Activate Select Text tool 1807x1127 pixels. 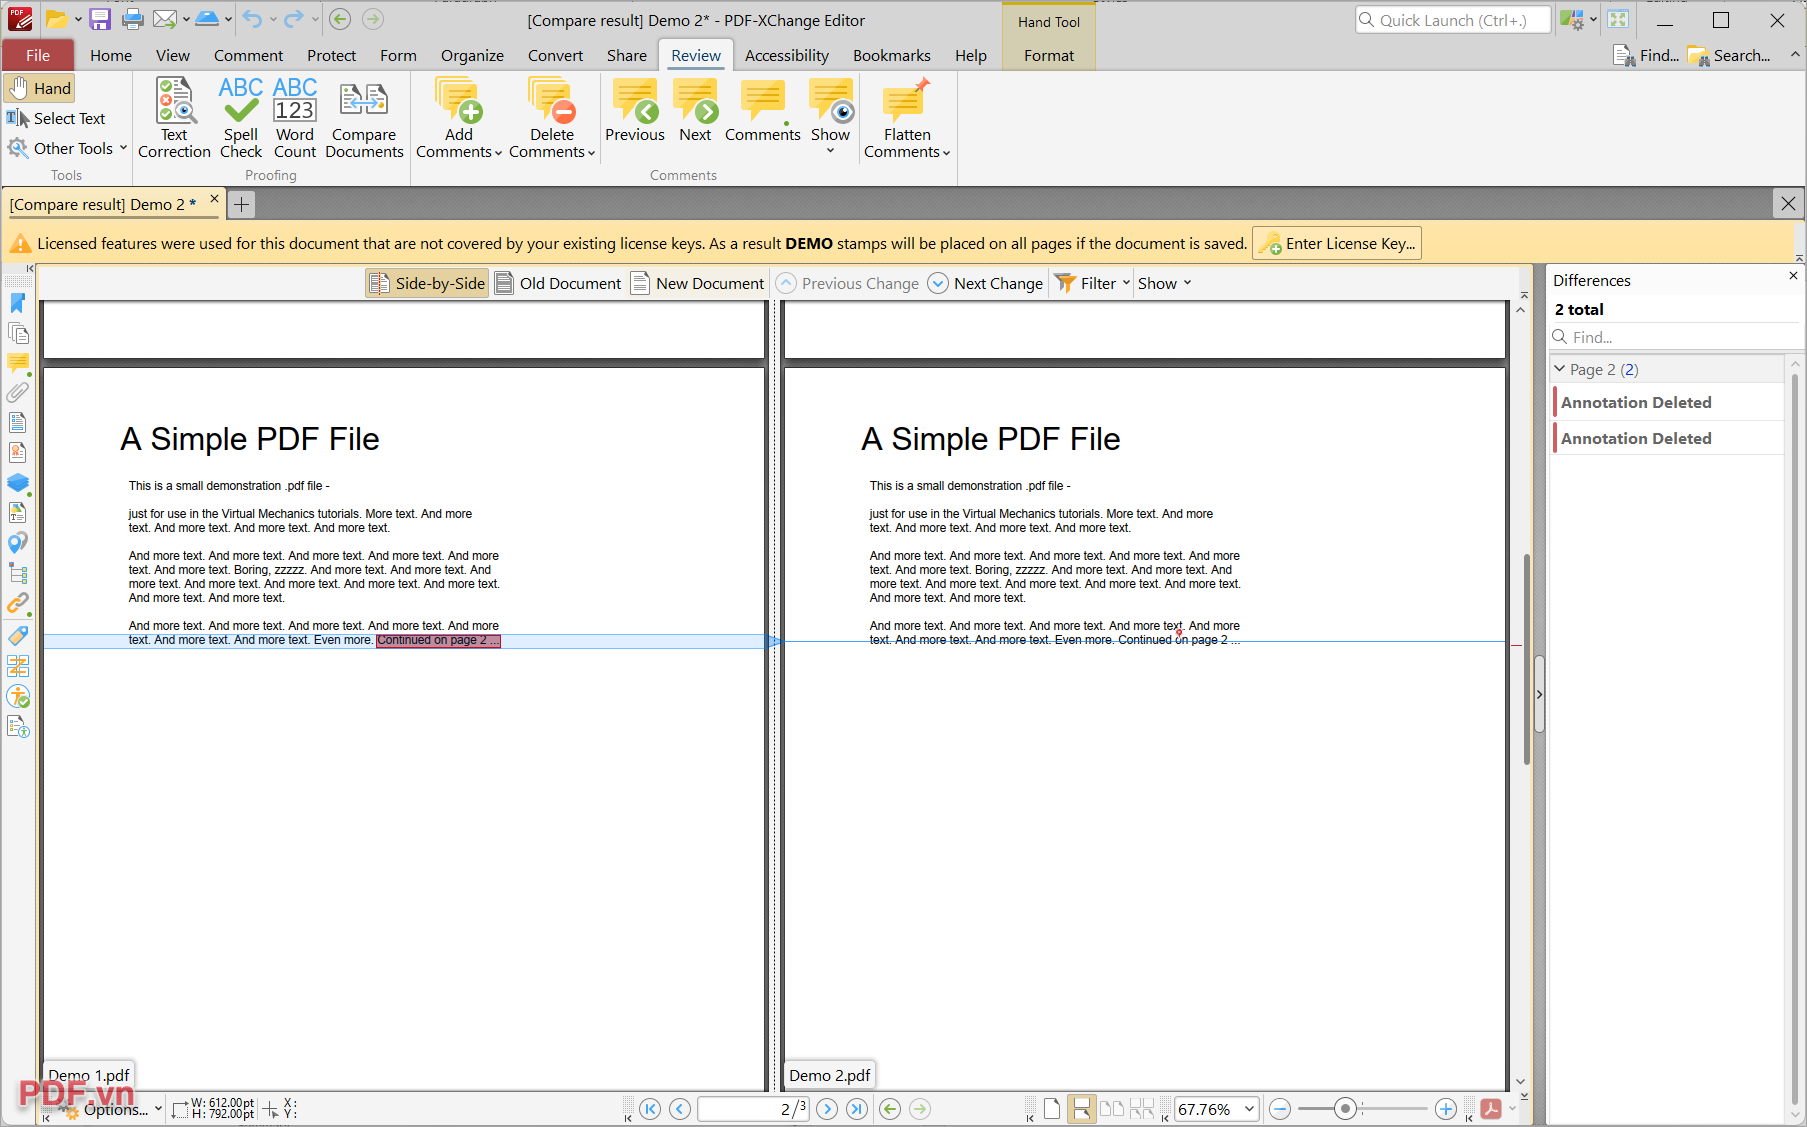[56, 118]
